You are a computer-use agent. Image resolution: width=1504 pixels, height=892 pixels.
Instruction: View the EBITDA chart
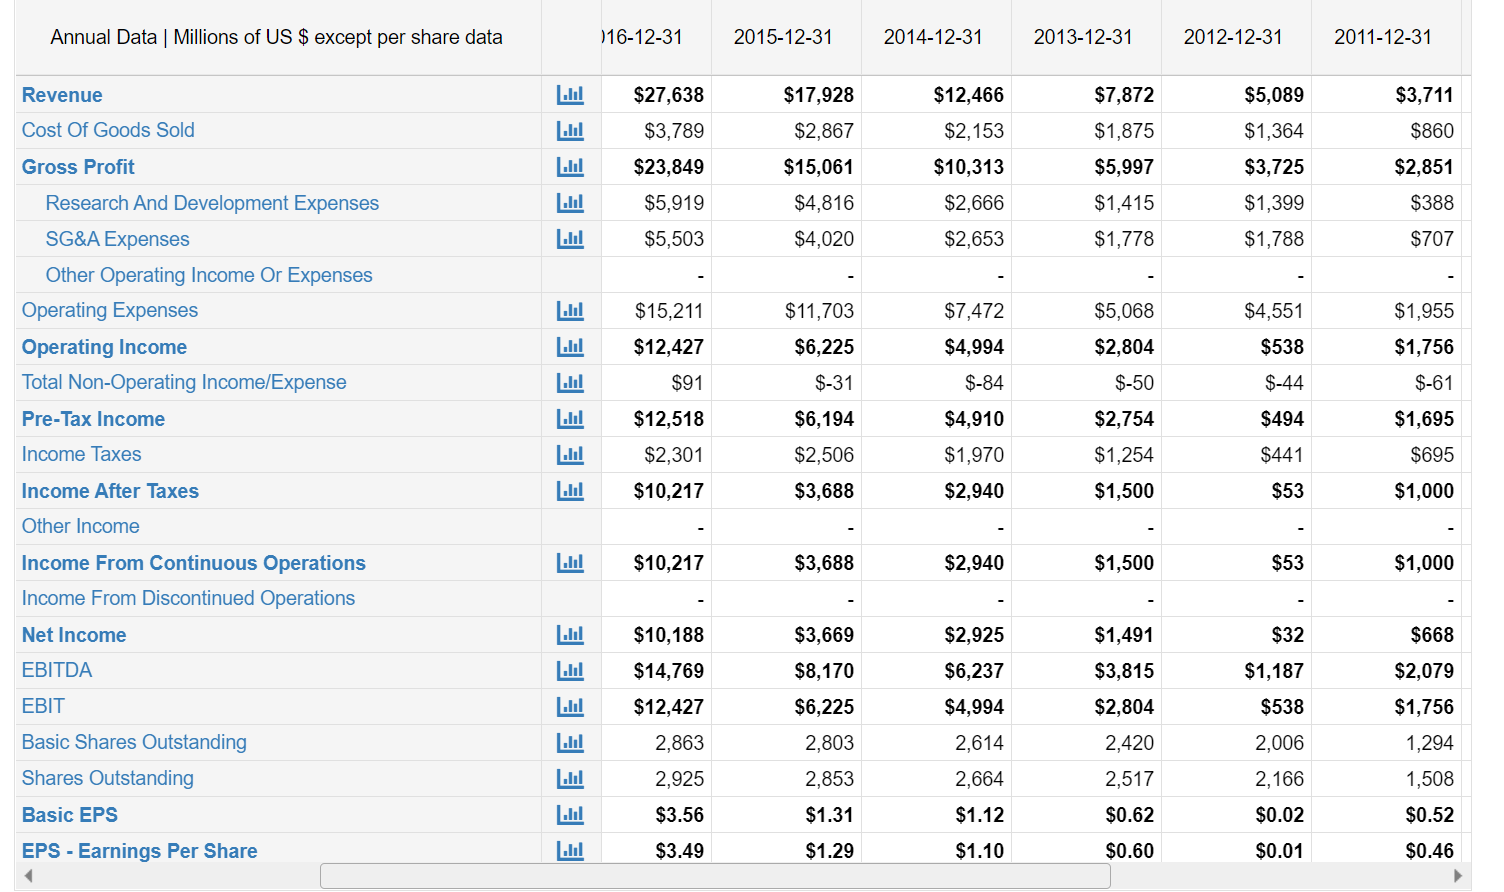point(570,670)
